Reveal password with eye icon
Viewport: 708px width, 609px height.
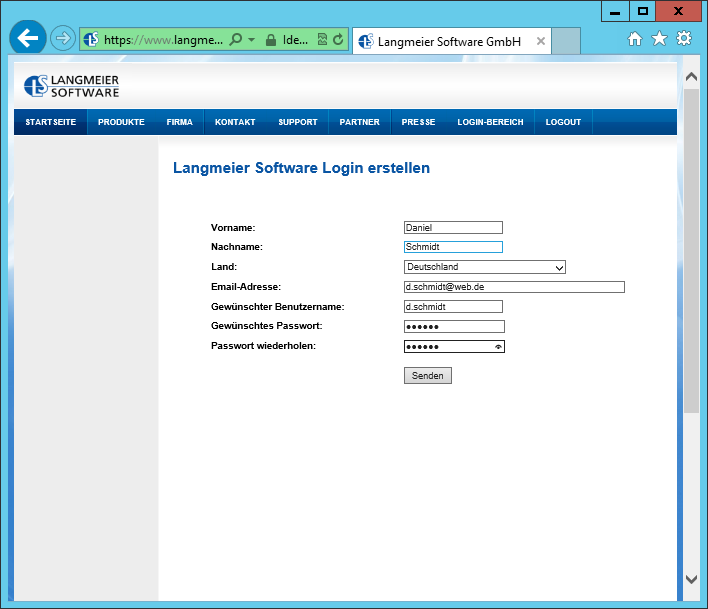498,347
